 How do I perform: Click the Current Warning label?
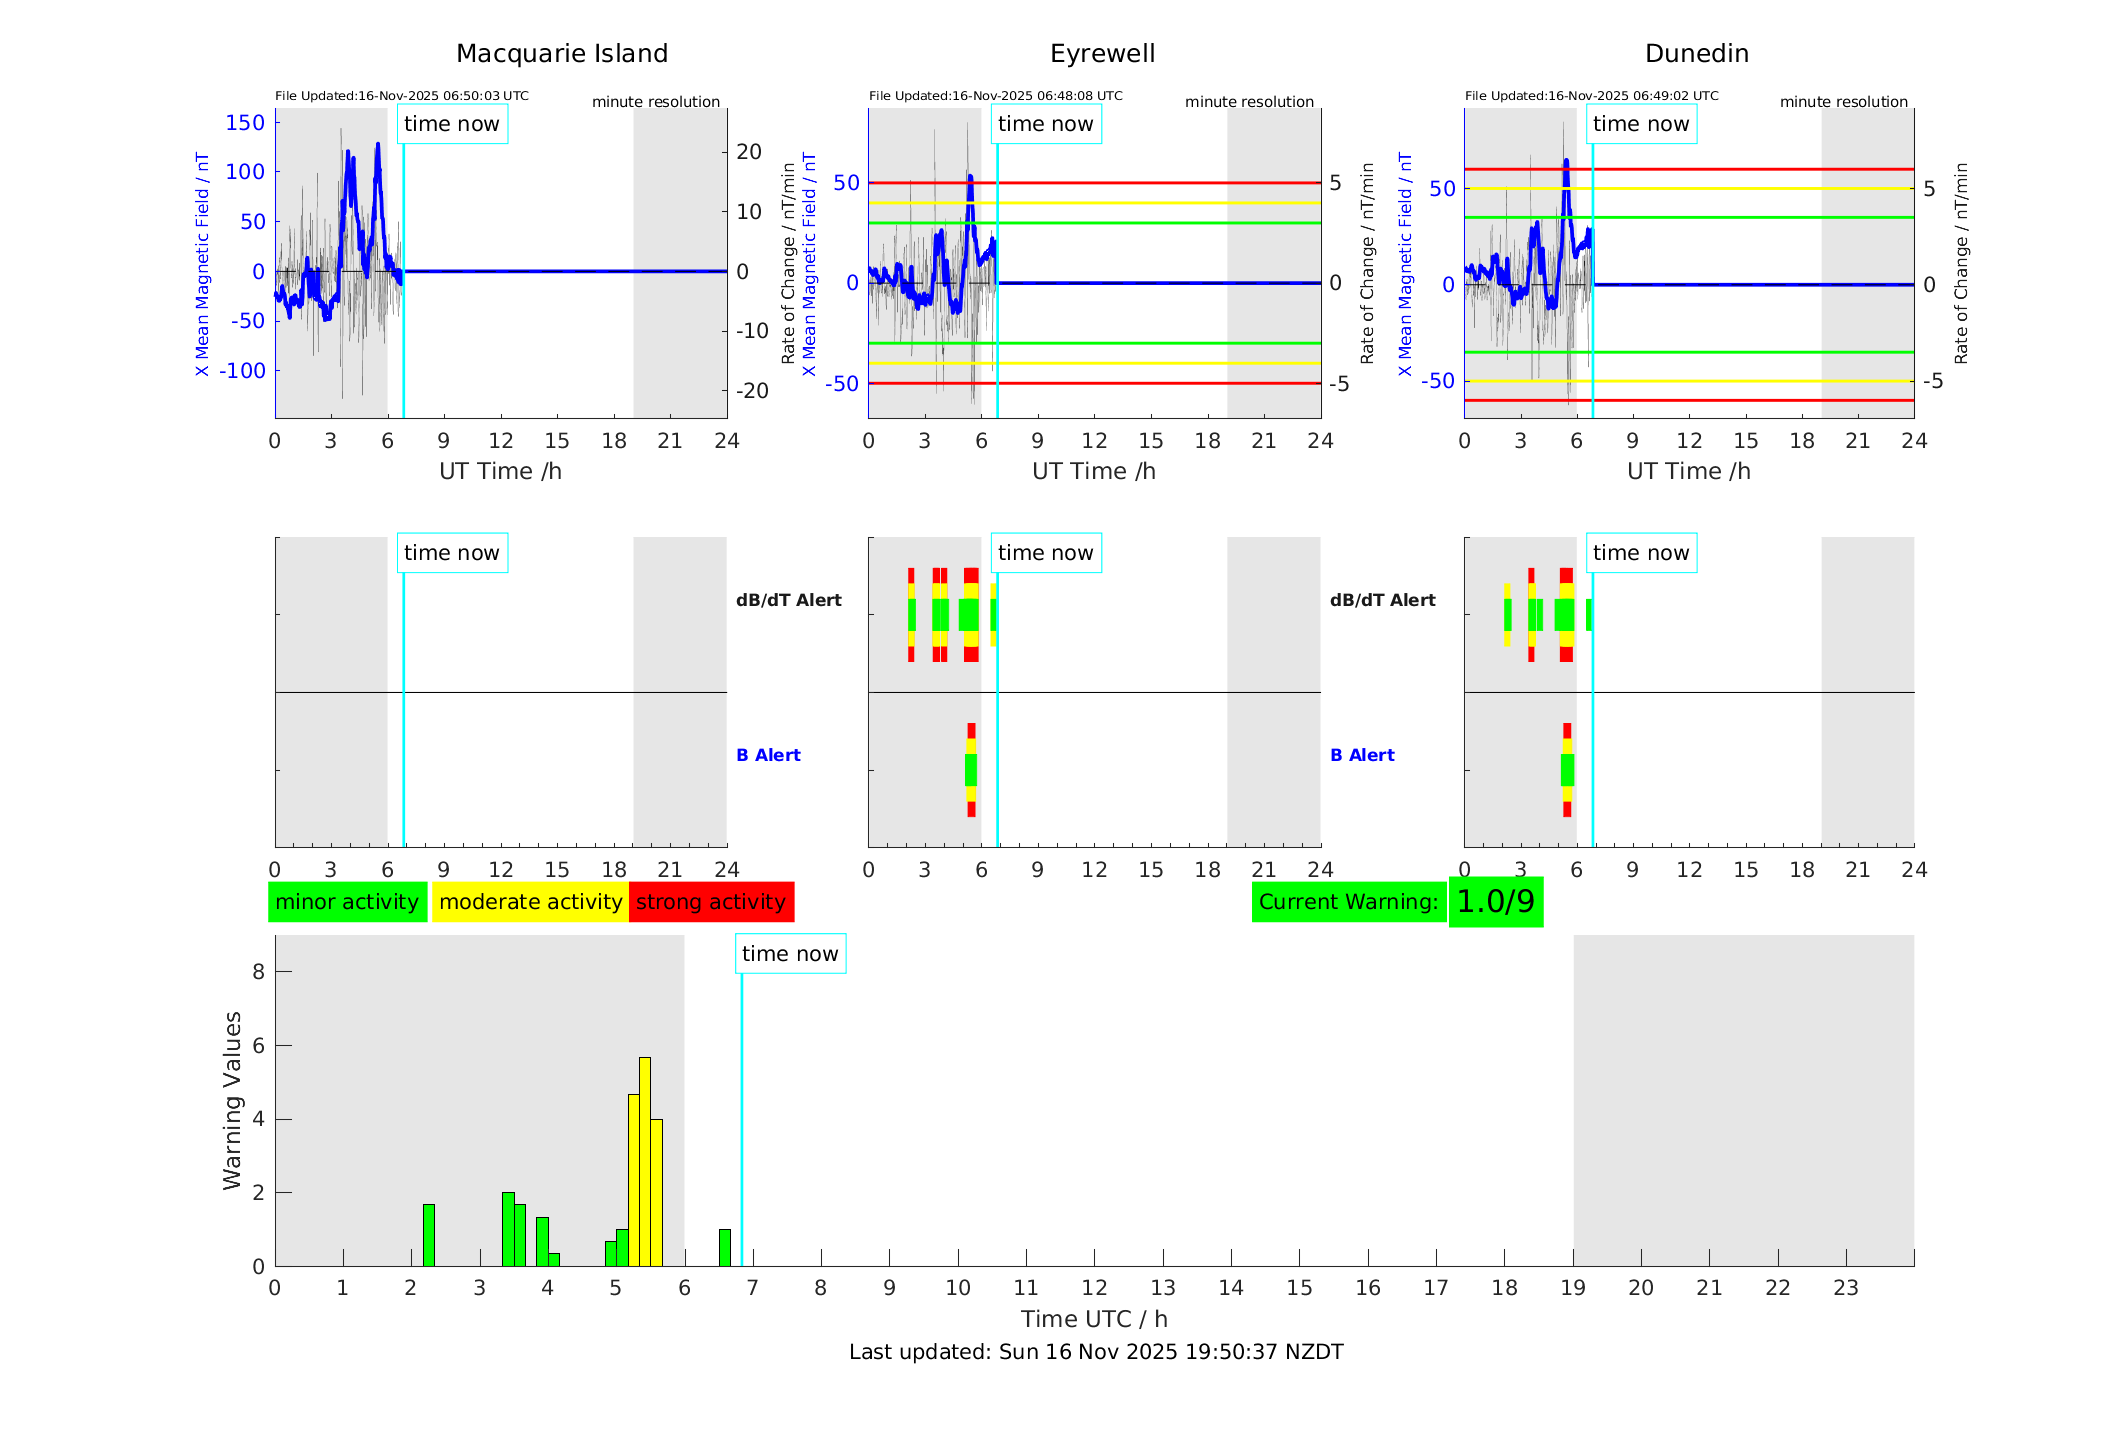pyautogui.click(x=1348, y=902)
